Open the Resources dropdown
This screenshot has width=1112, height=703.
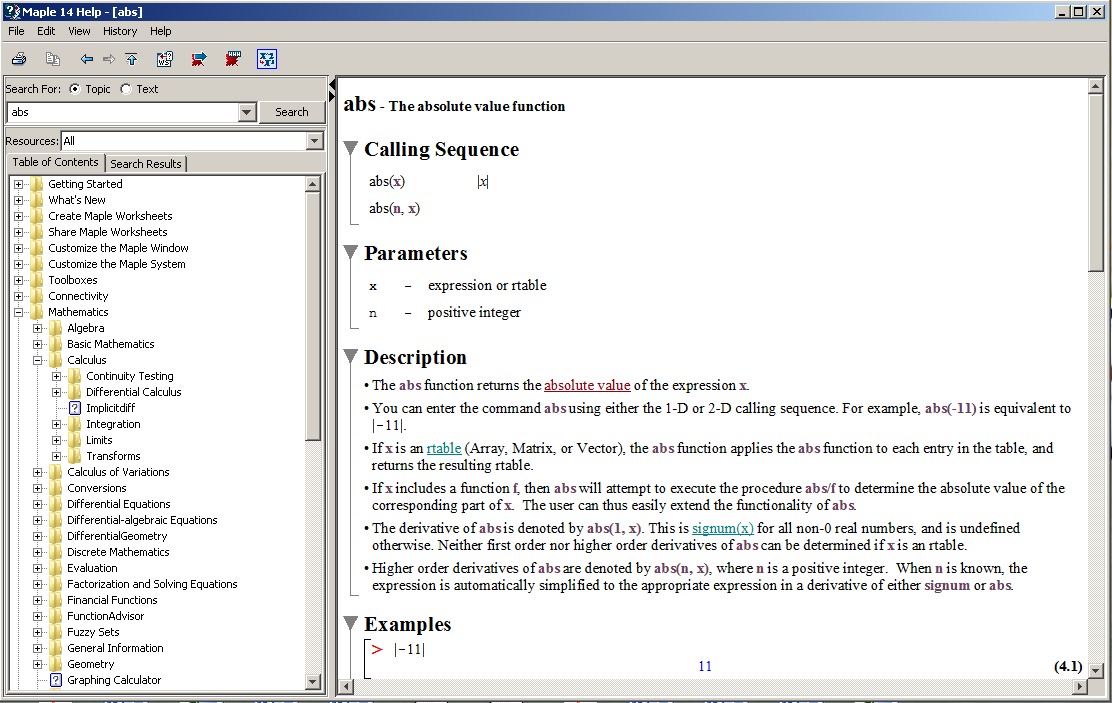coord(315,141)
